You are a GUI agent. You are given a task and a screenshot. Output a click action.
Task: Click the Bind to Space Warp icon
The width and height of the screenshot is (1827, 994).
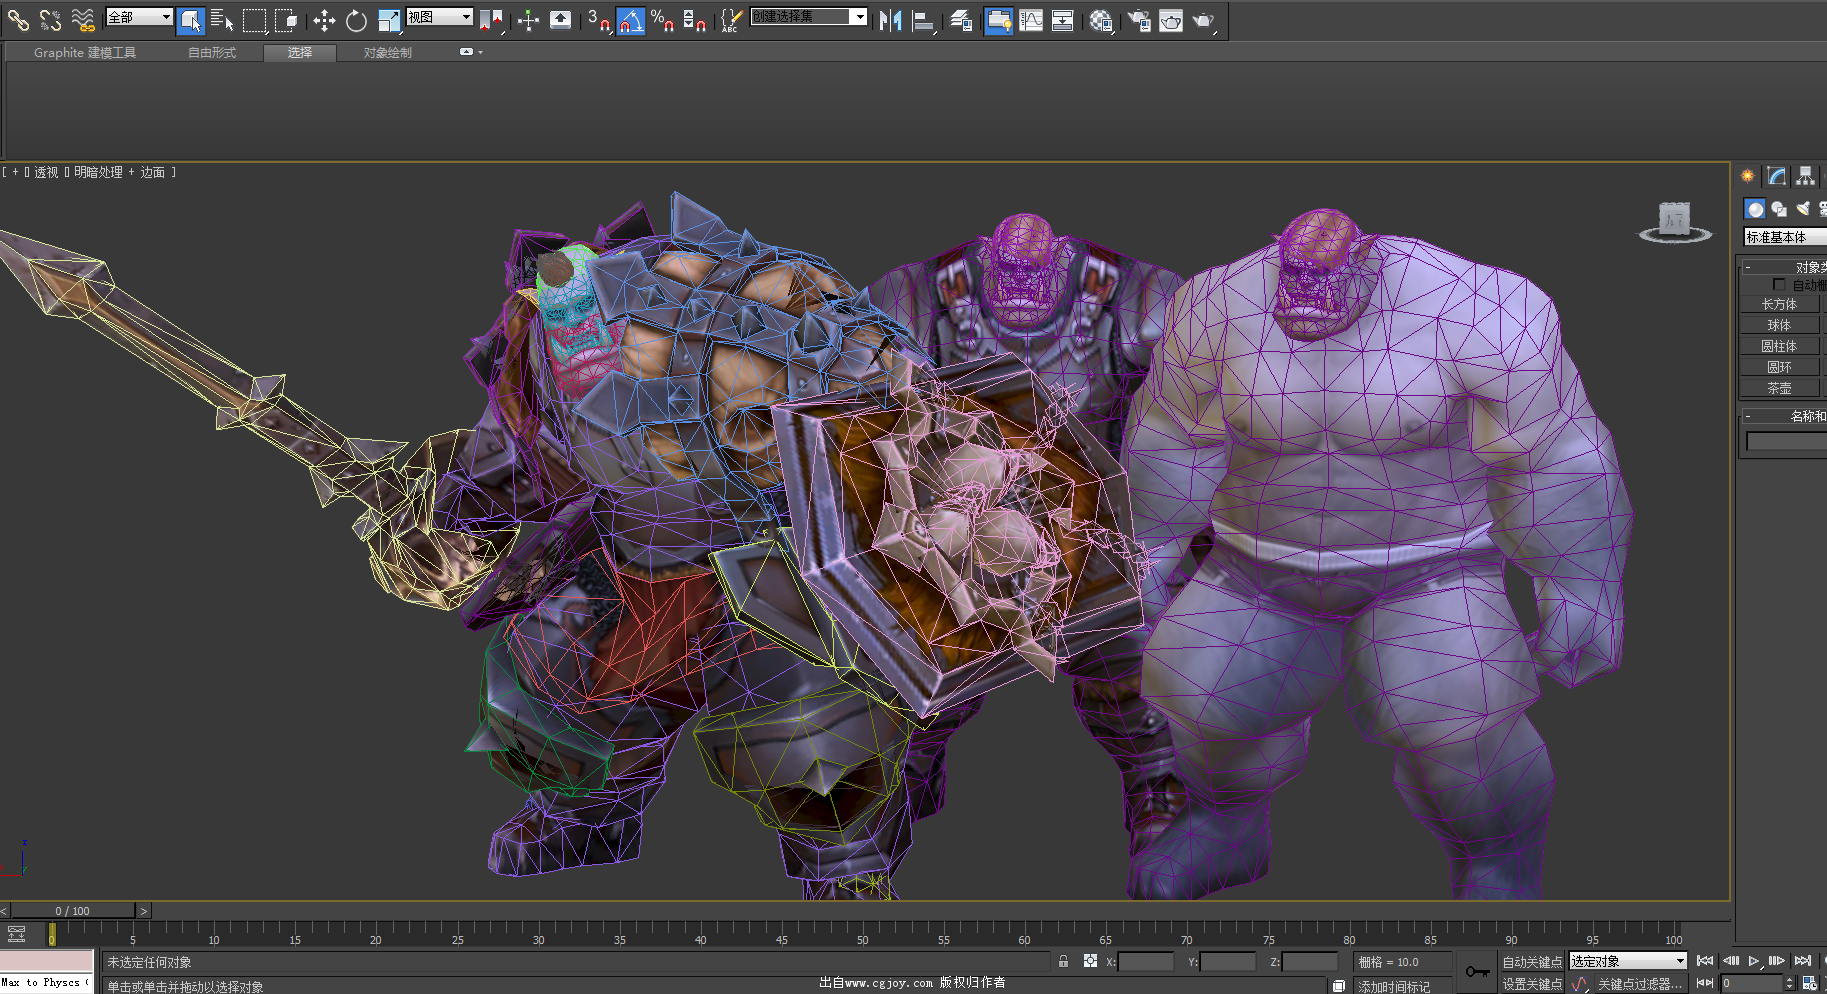83,19
